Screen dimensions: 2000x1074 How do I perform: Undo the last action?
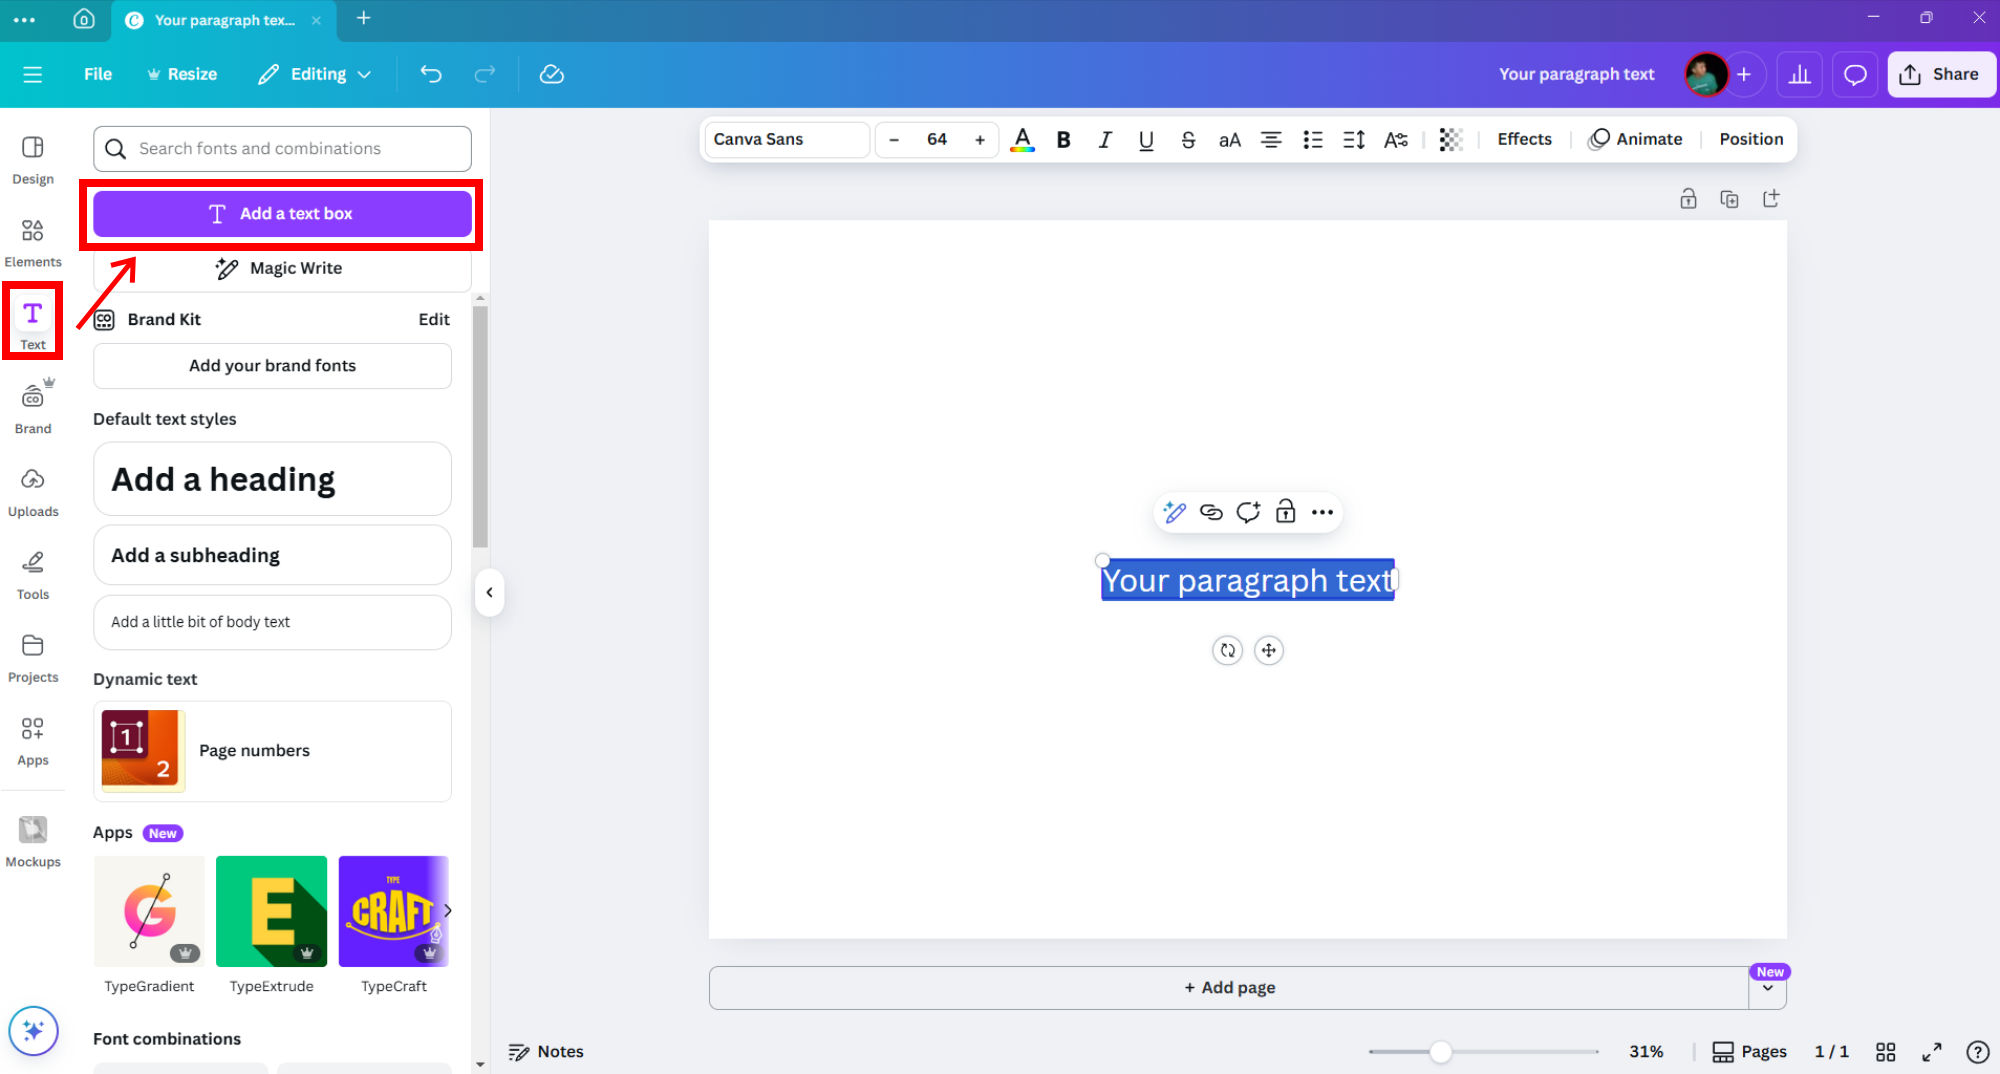tap(431, 74)
